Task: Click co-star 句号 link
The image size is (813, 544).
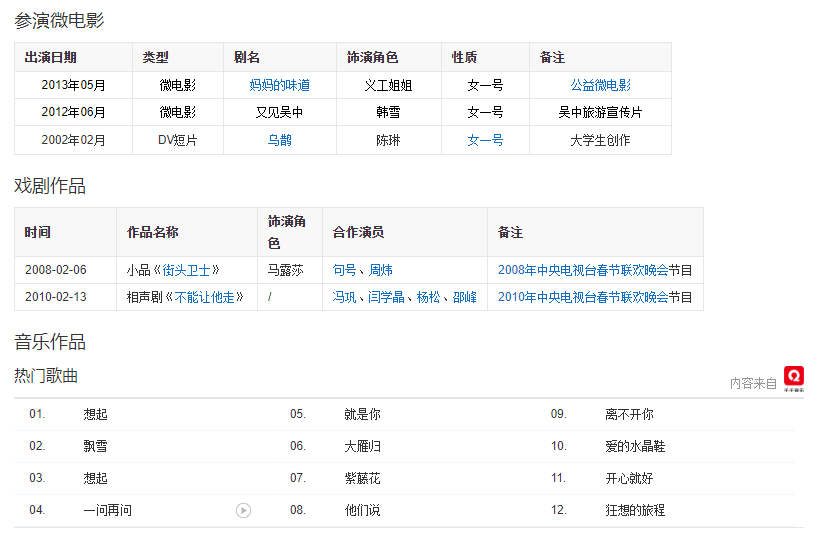Action: 344,270
